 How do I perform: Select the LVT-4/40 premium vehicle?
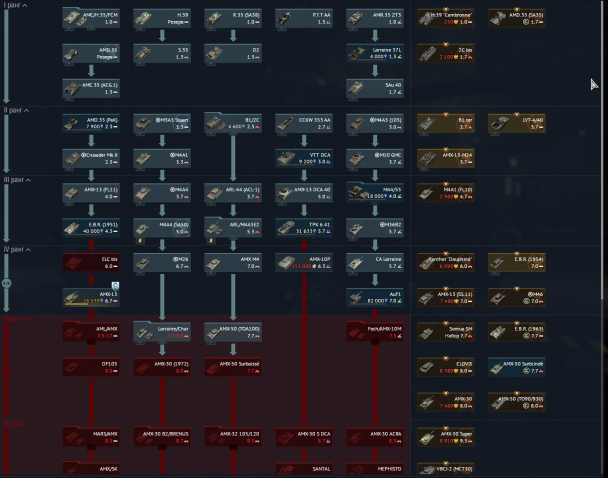[x=515, y=122]
